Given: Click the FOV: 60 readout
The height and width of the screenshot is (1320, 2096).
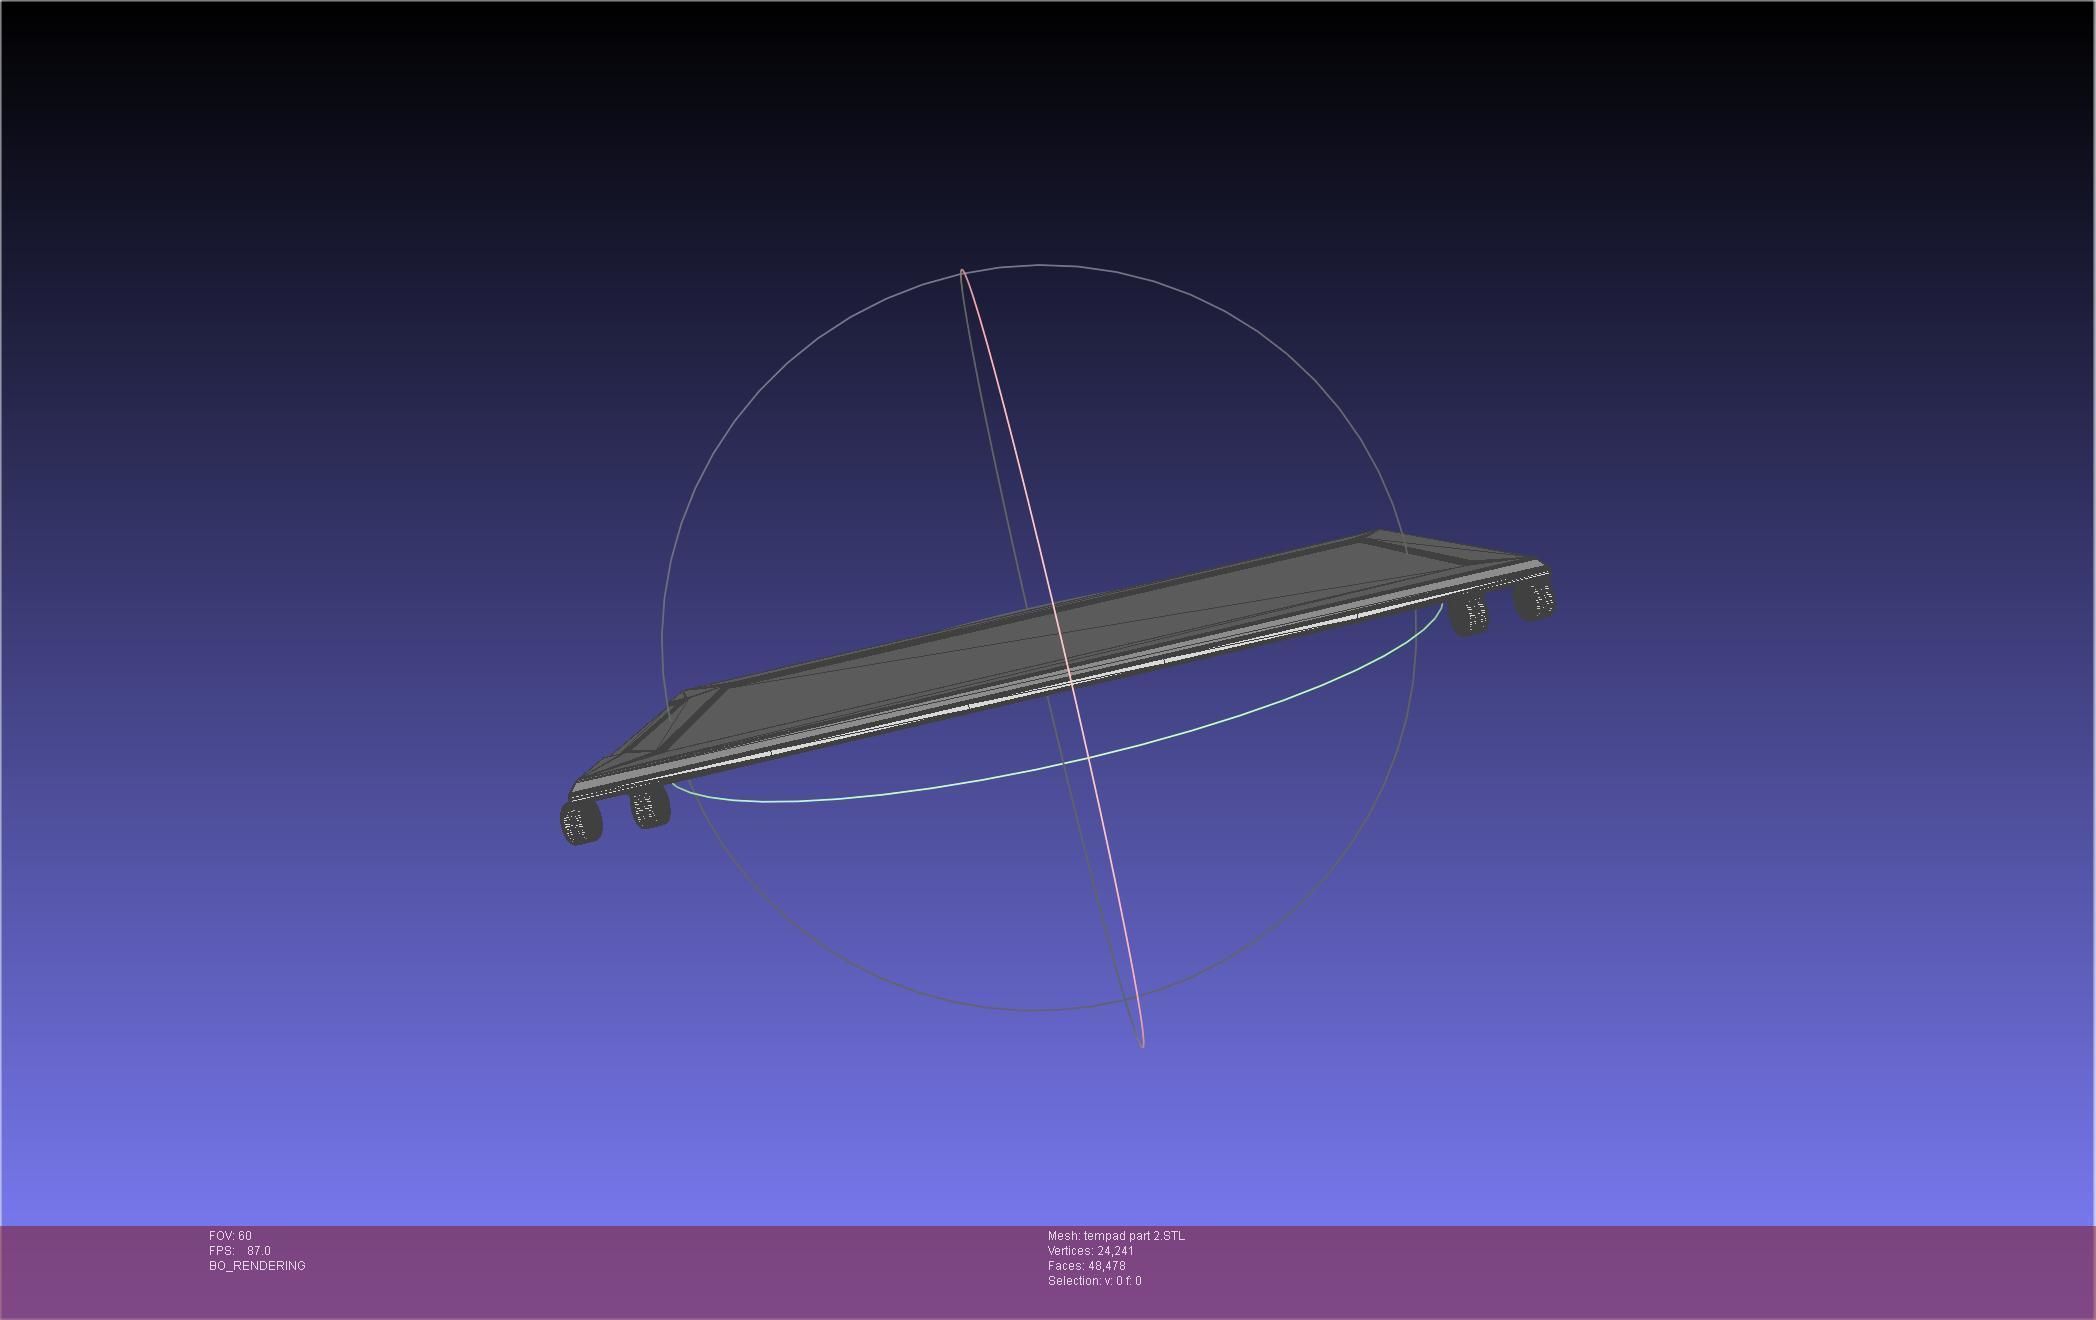Looking at the screenshot, I should point(230,1236).
